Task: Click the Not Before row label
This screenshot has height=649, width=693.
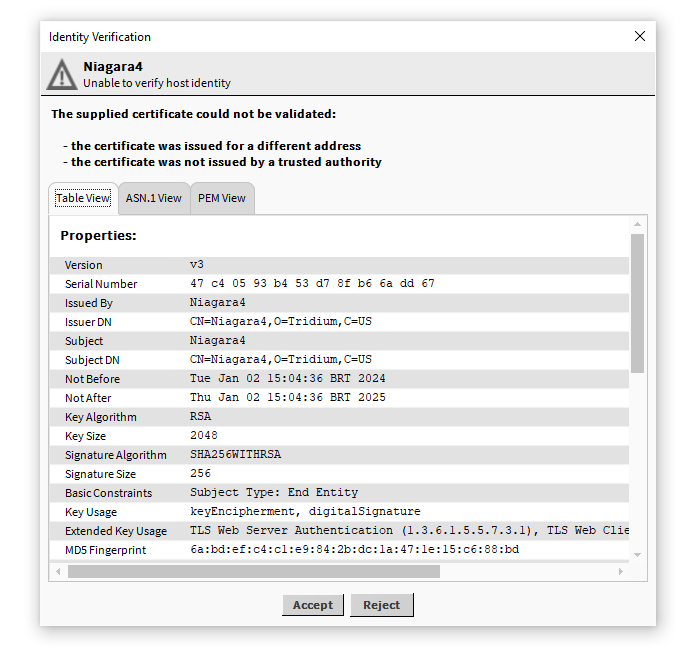Action: point(92,379)
